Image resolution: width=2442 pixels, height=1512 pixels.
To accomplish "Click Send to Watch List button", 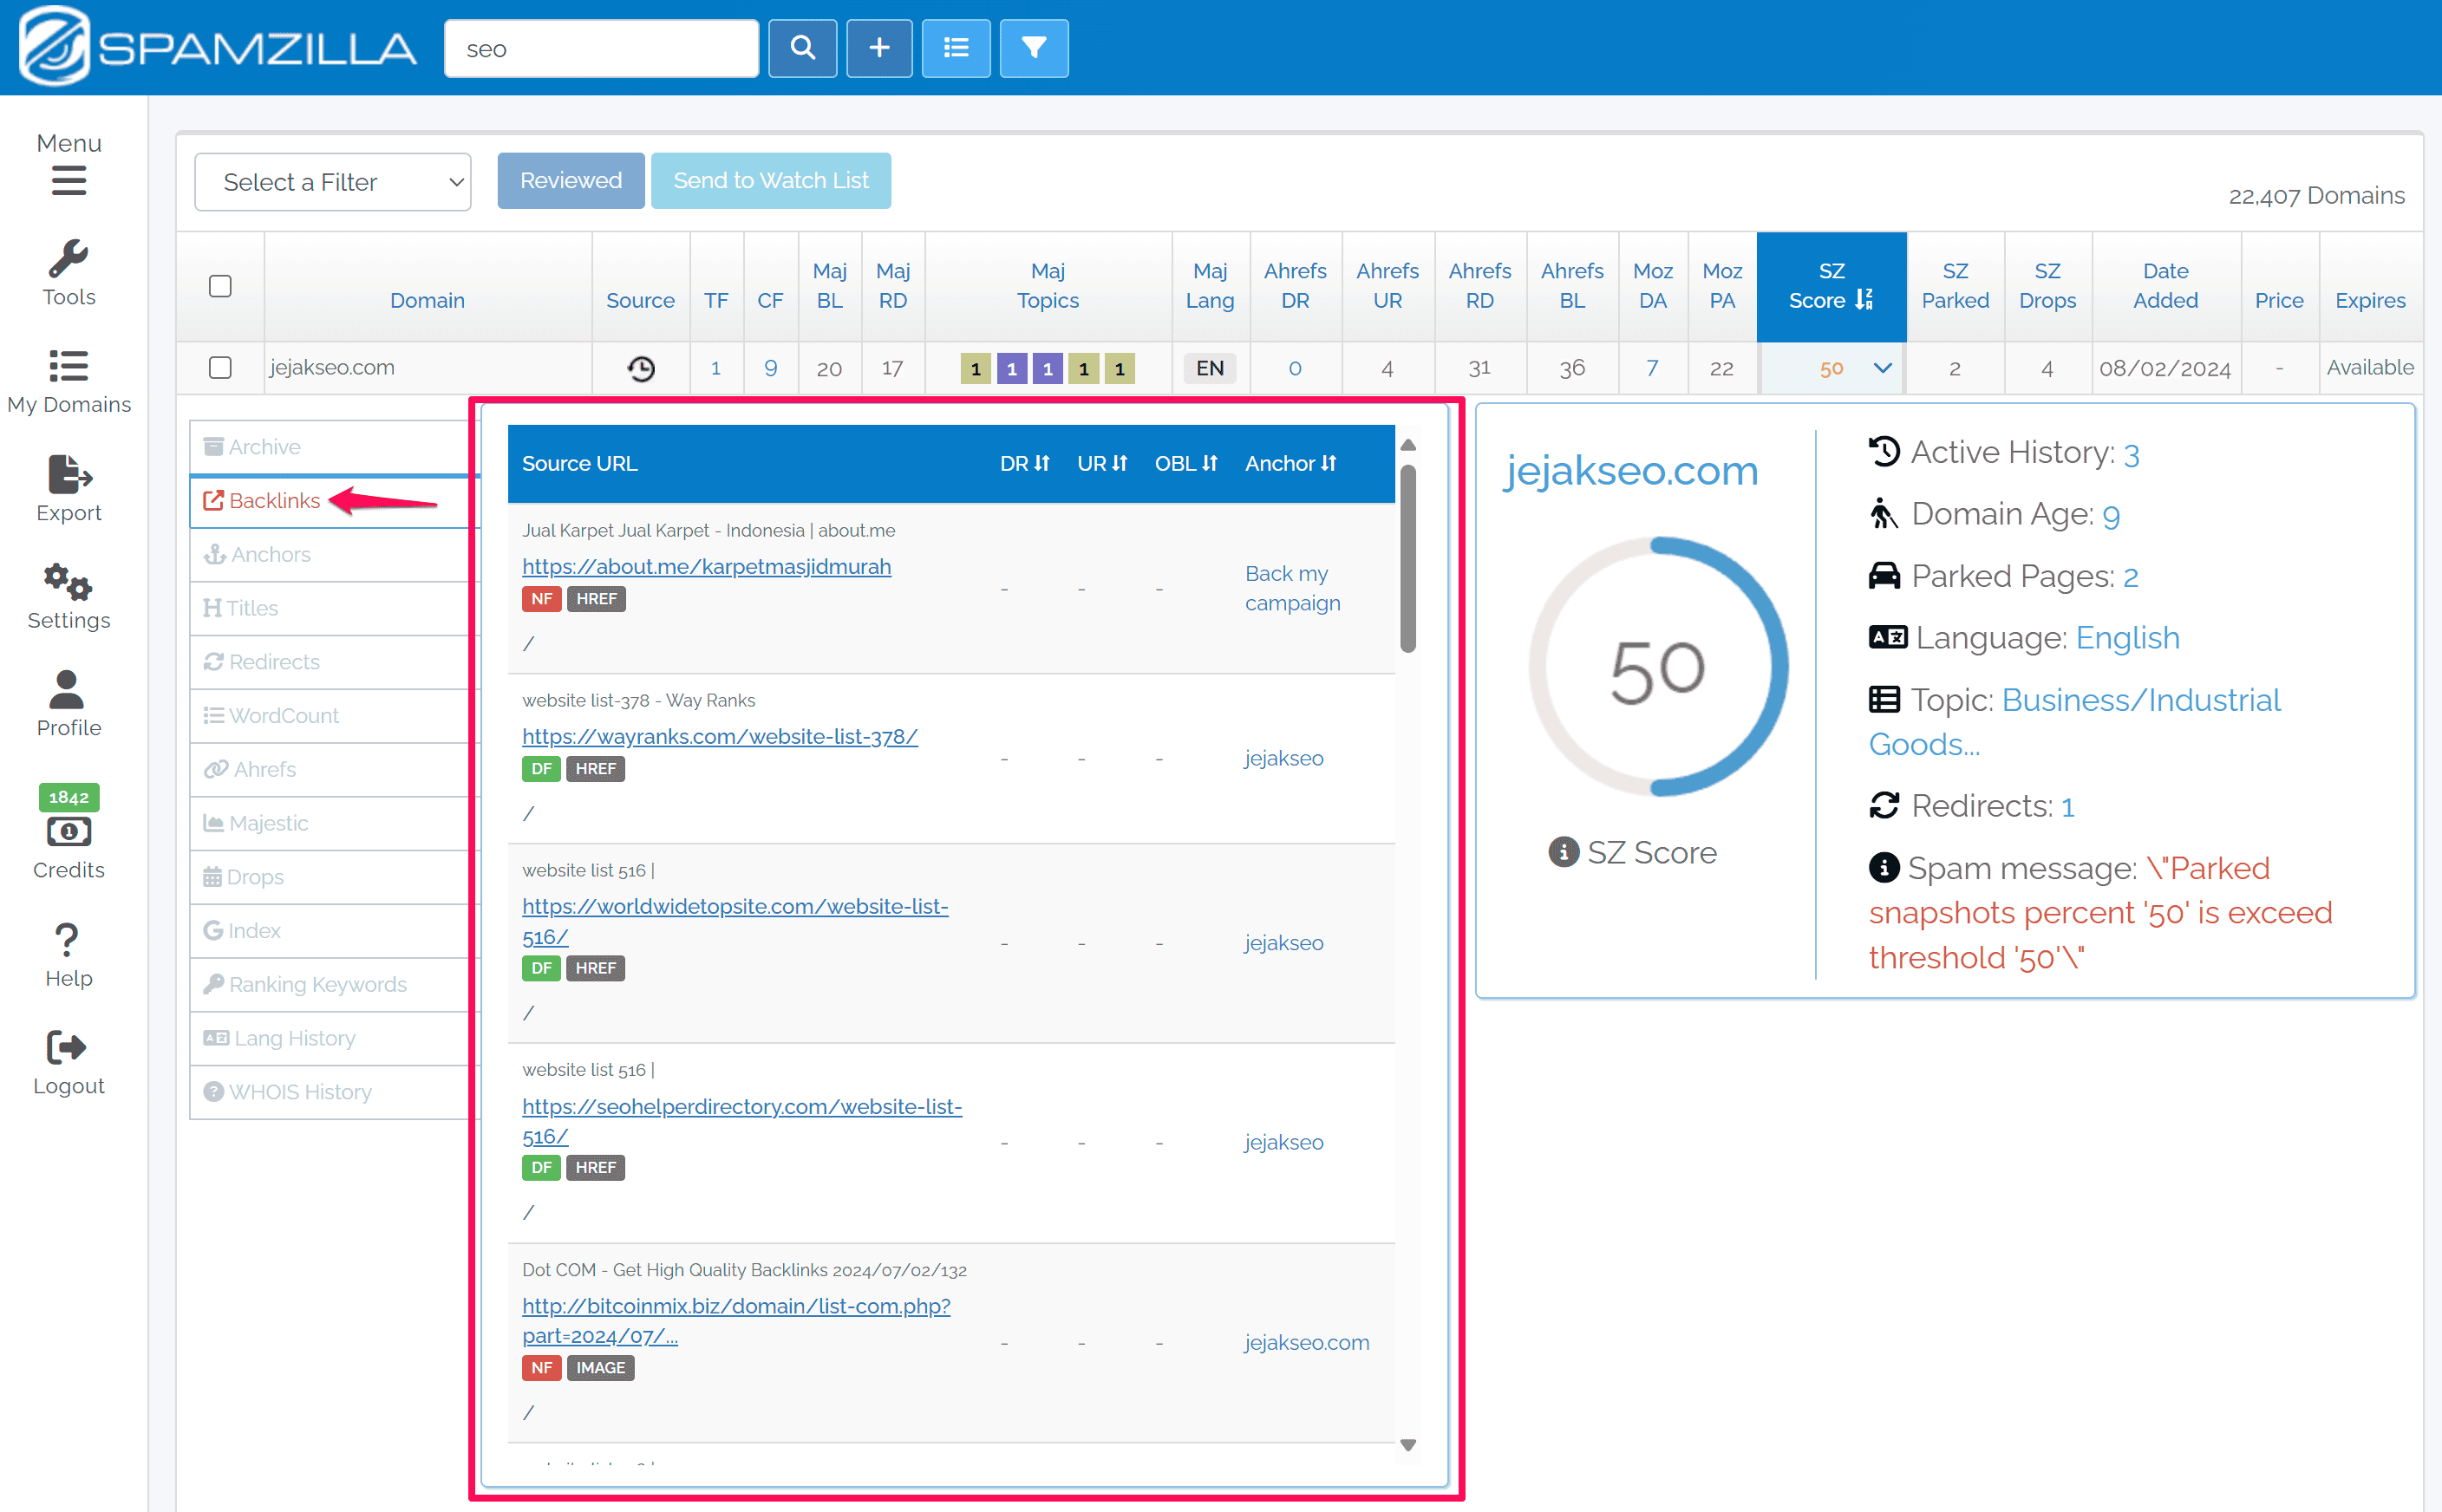I will tap(771, 181).
